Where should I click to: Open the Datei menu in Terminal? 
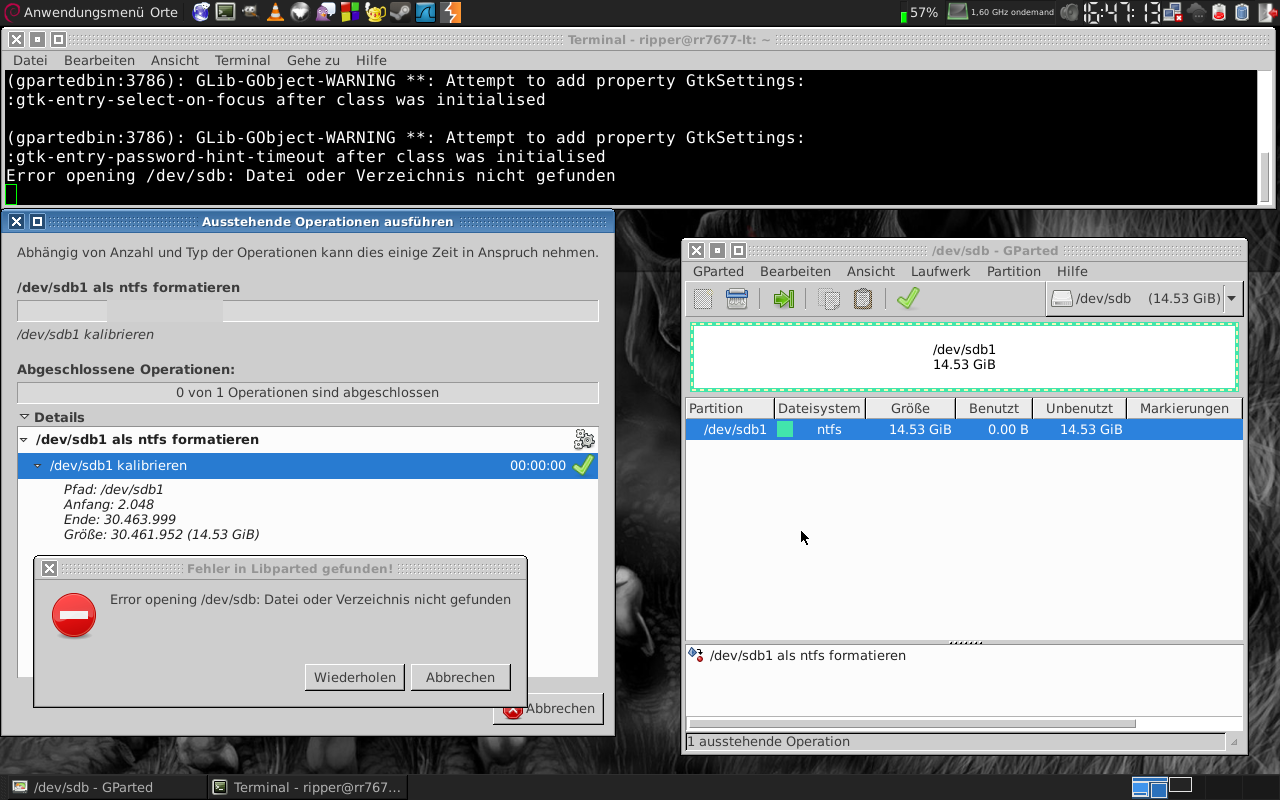click(x=30, y=60)
